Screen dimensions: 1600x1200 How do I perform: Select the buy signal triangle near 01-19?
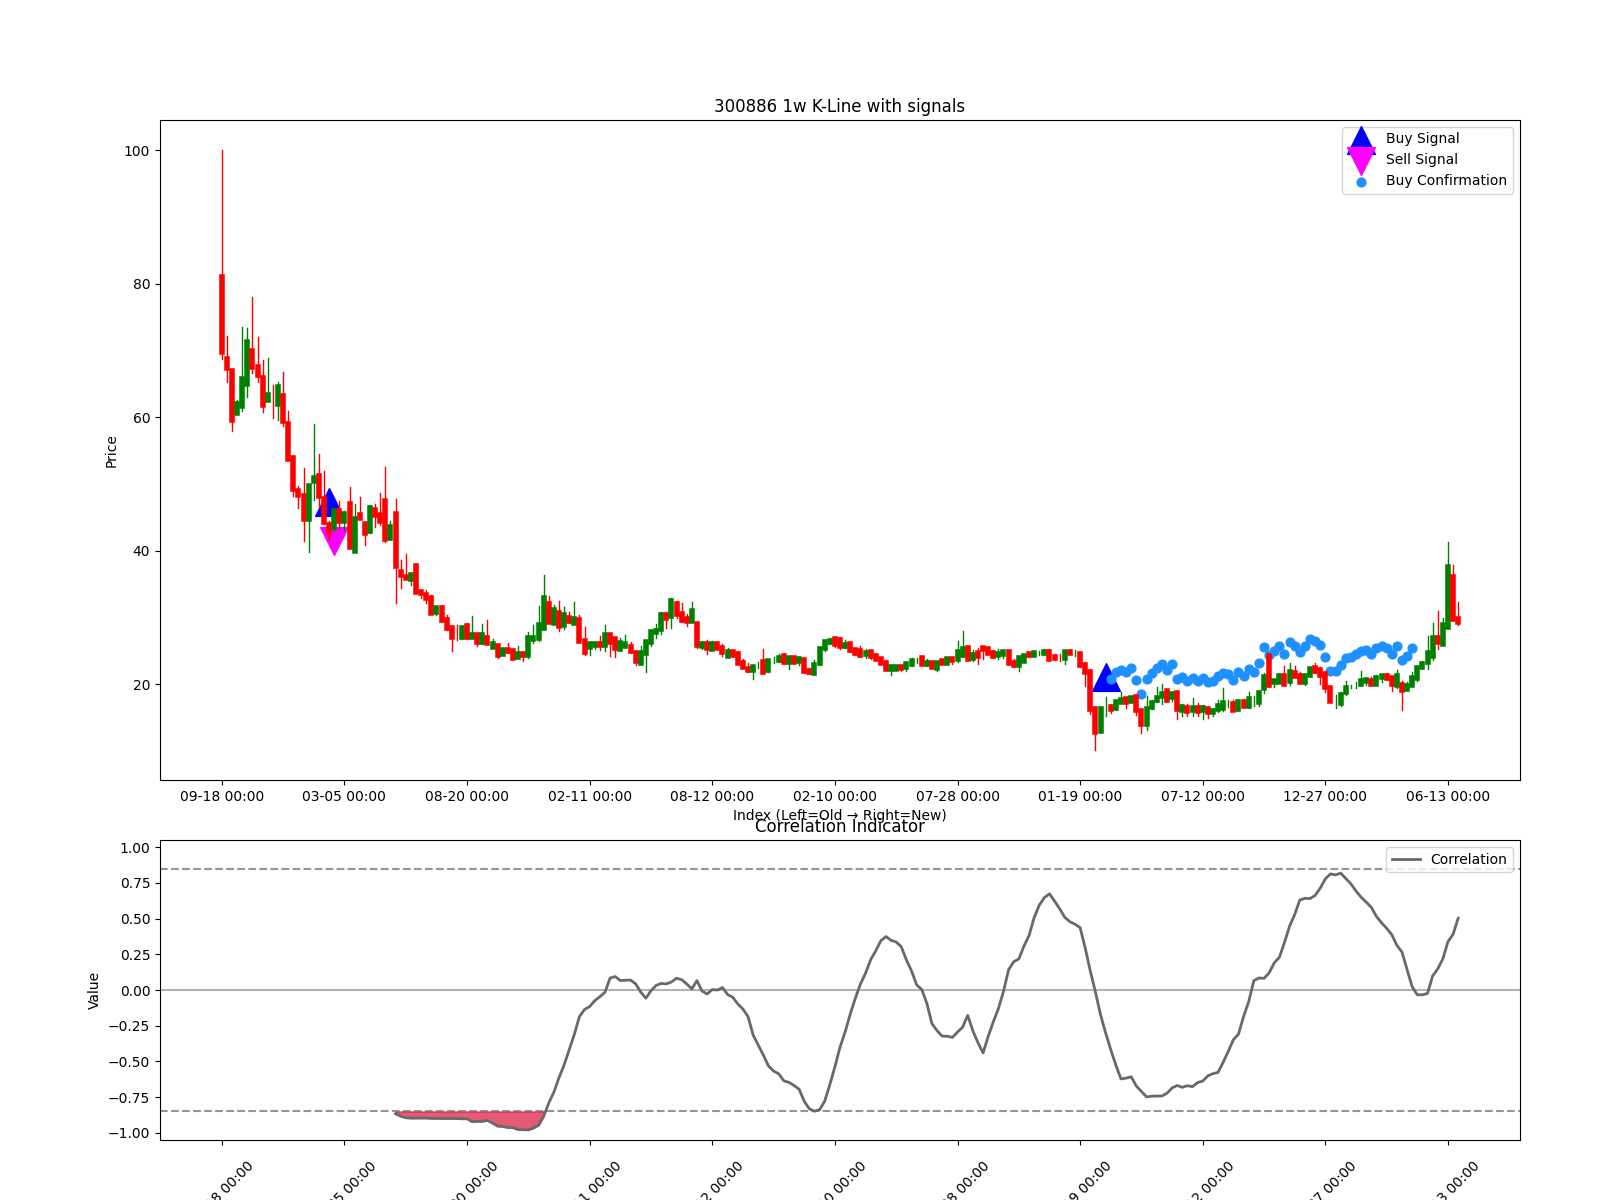pyautogui.click(x=1106, y=678)
